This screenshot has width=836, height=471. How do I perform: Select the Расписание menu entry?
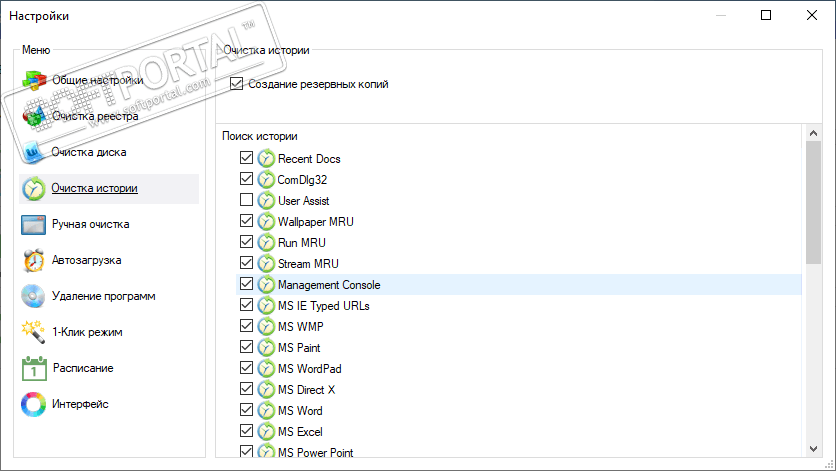(x=82, y=368)
